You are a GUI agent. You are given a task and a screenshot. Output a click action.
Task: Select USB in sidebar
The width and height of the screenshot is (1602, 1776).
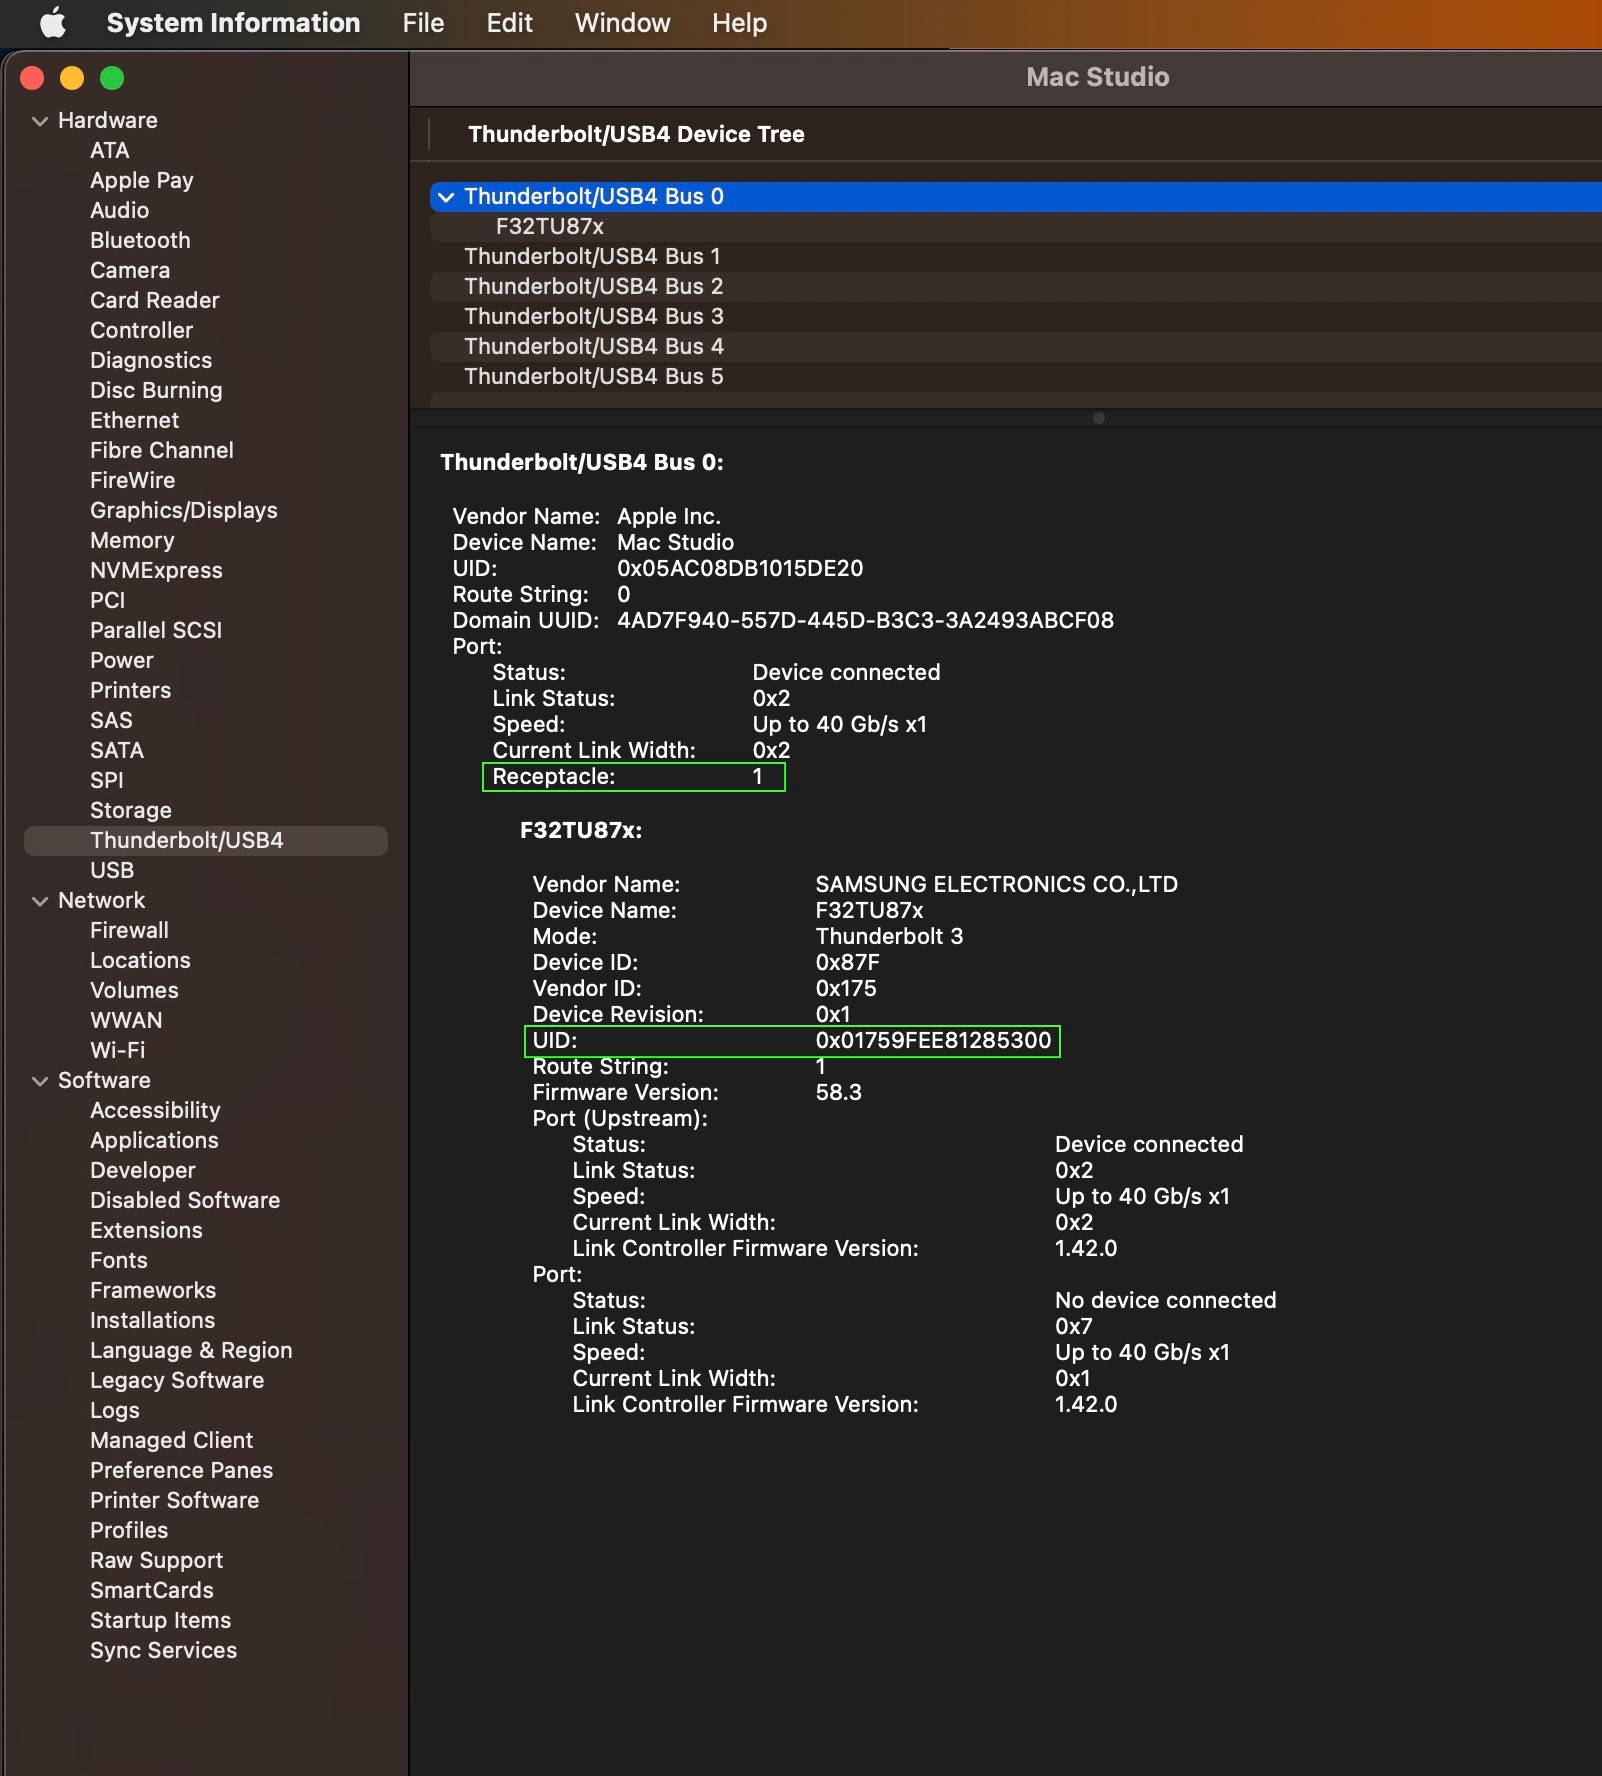tap(111, 870)
